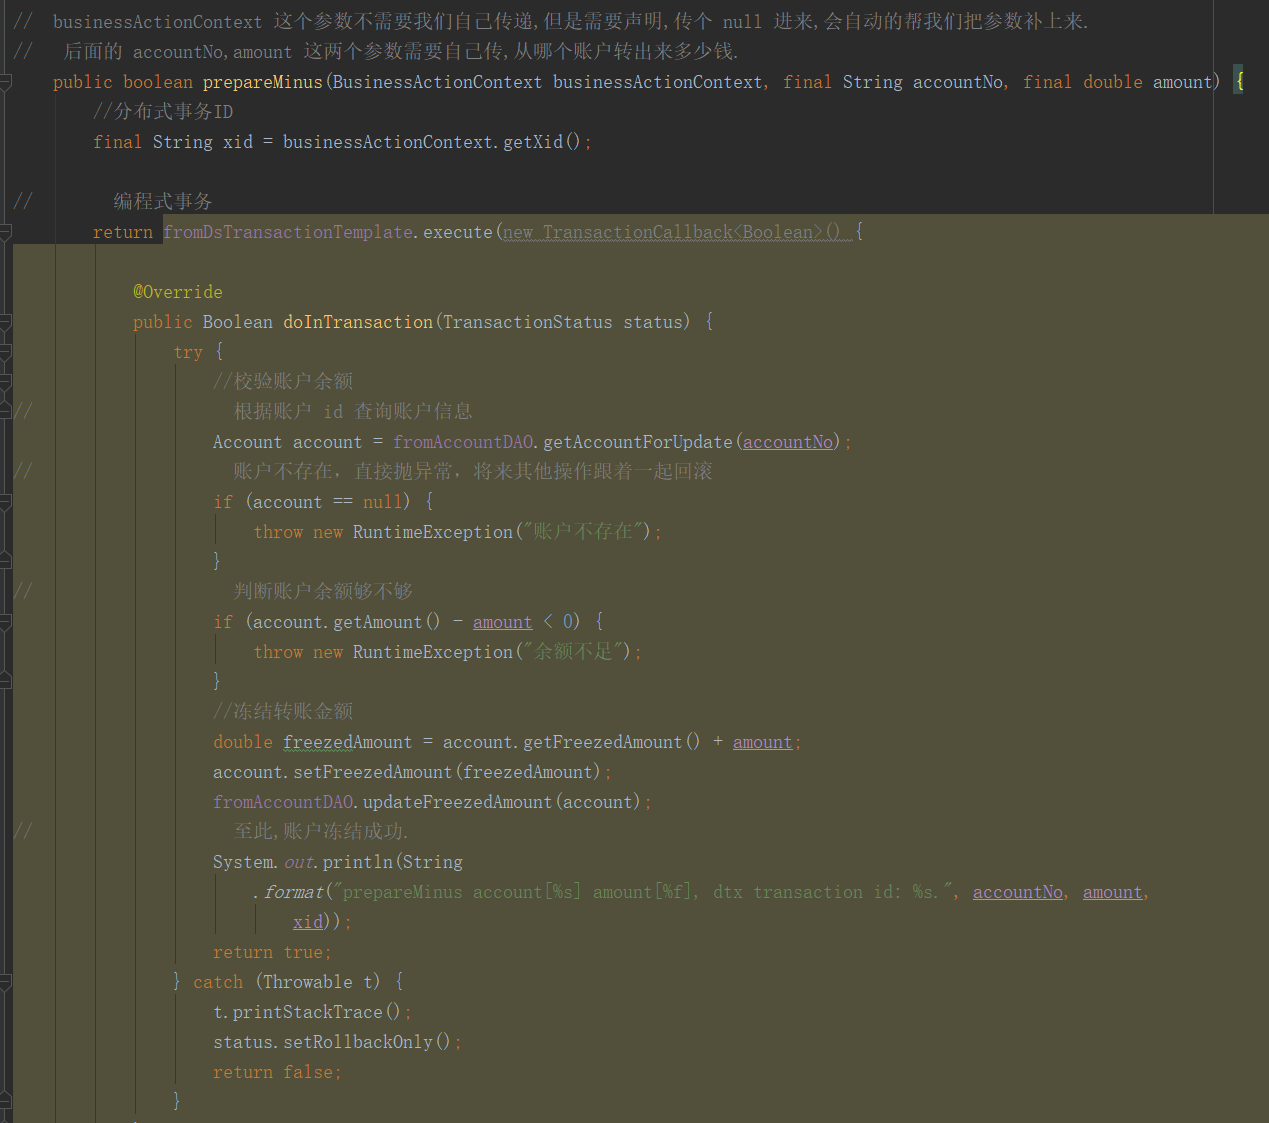Click RuntimeException with "余额不足" message
1269x1123 pixels.
pyautogui.click(x=433, y=652)
